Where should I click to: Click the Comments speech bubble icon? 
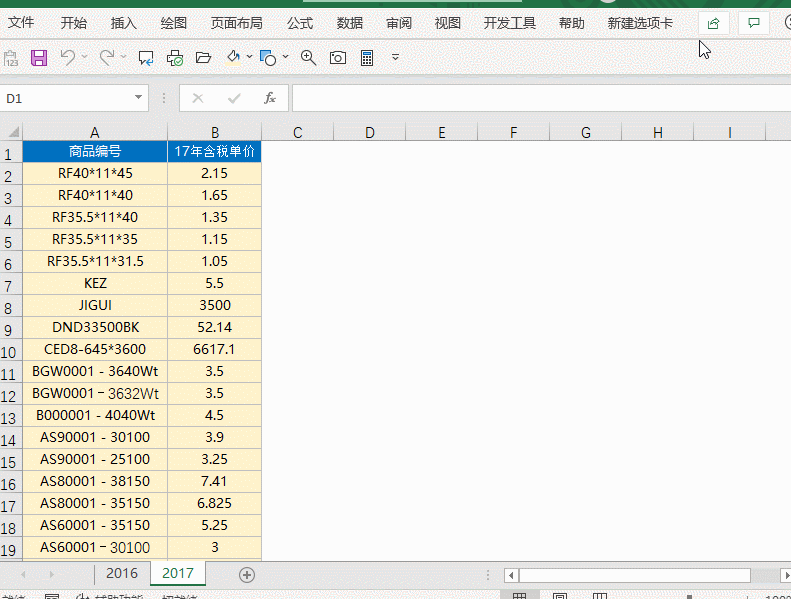pos(754,23)
